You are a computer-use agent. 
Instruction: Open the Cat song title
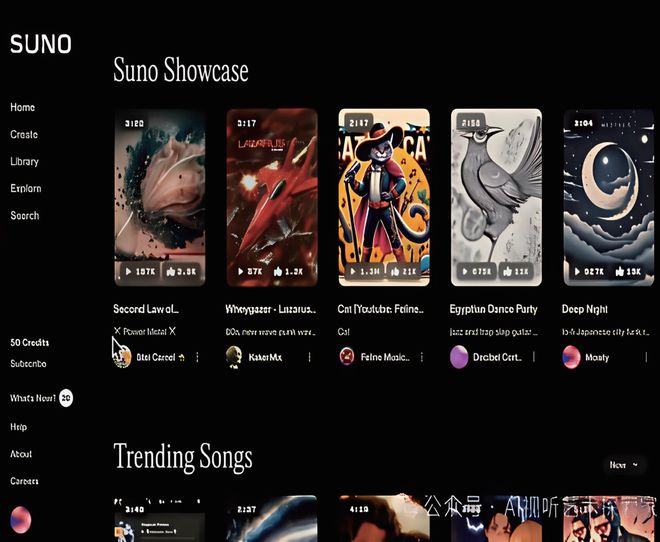click(381, 309)
